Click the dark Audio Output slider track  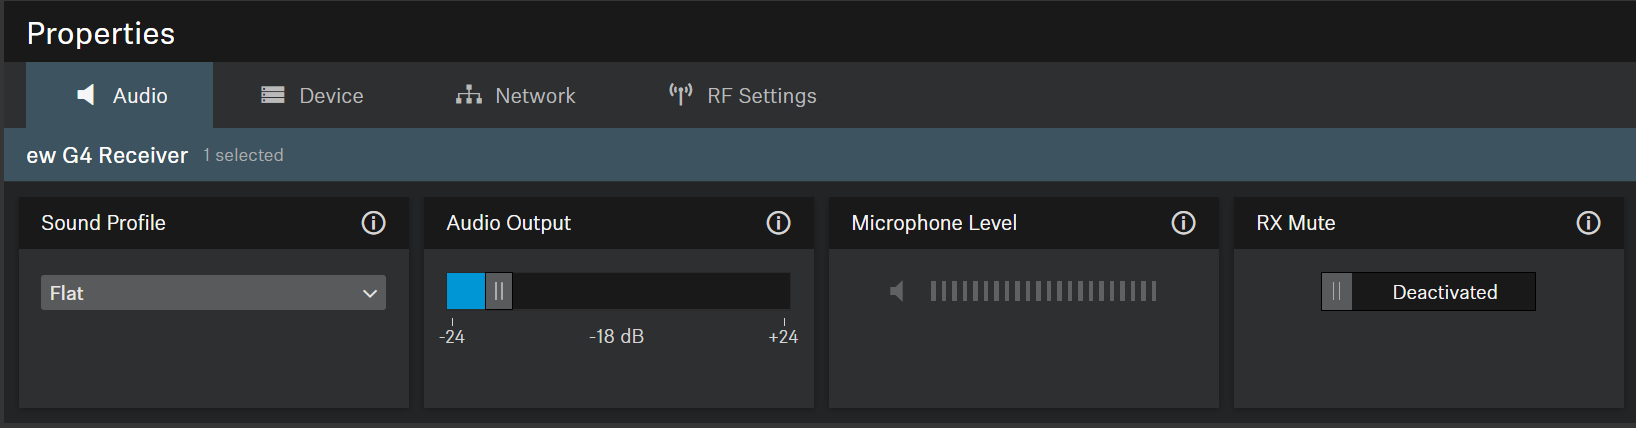650,291
